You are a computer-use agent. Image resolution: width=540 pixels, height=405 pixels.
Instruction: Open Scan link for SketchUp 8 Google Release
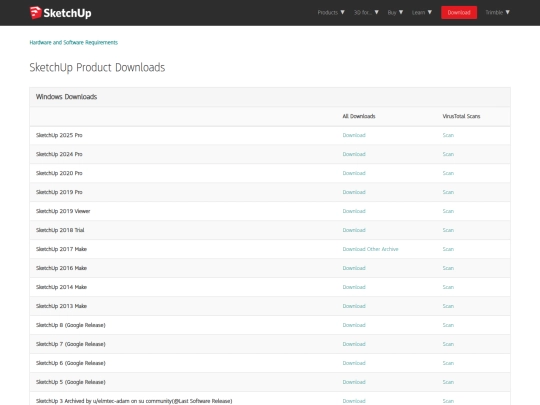tap(448, 325)
